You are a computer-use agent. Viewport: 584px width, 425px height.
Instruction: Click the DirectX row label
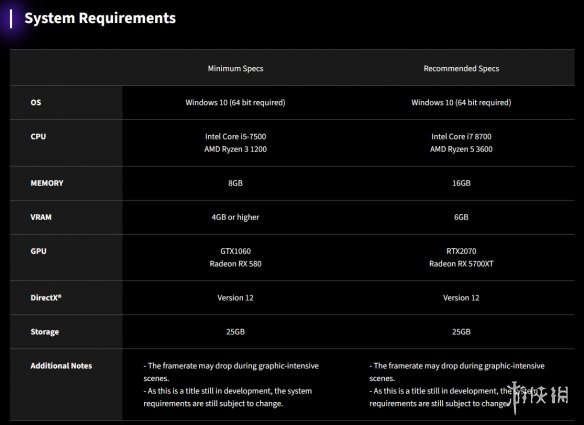(x=46, y=298)
